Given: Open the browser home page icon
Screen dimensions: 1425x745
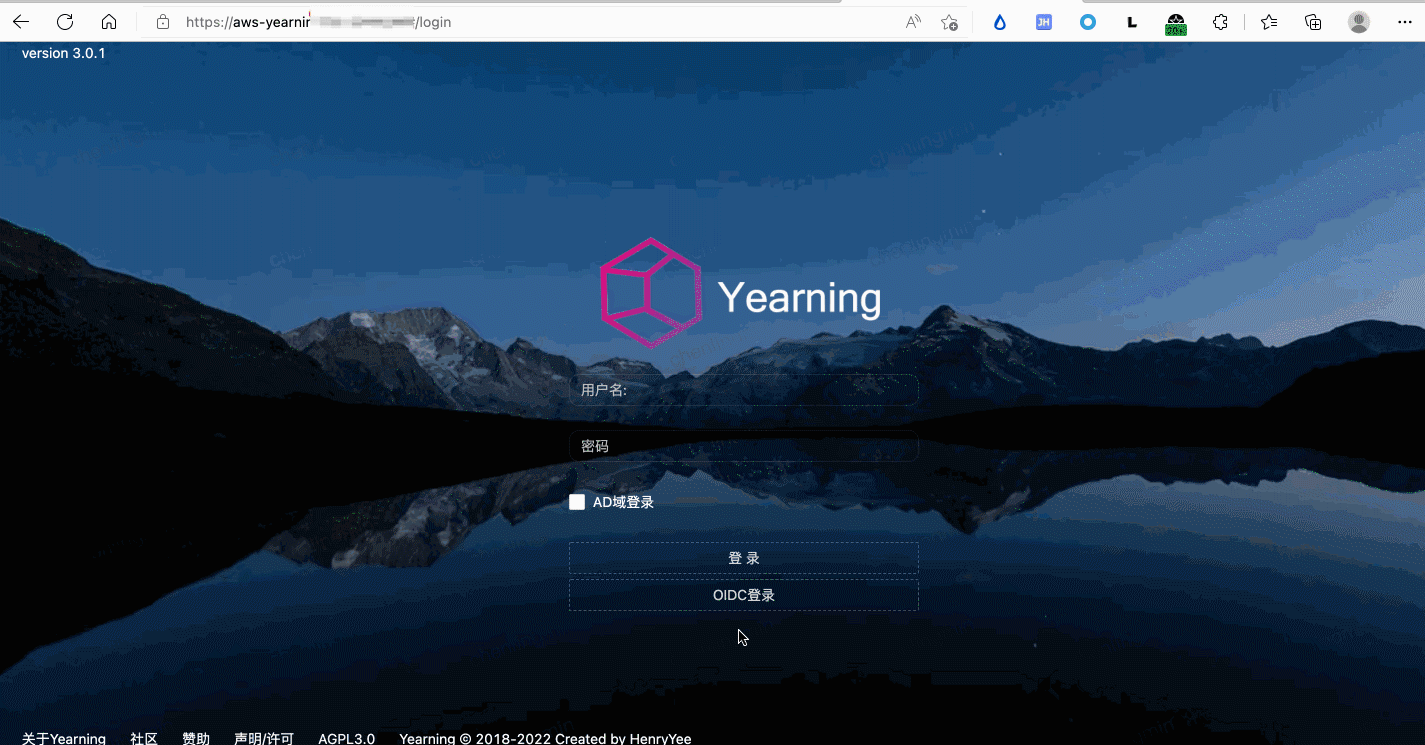Looking at the screenshot, I should 109,22.
